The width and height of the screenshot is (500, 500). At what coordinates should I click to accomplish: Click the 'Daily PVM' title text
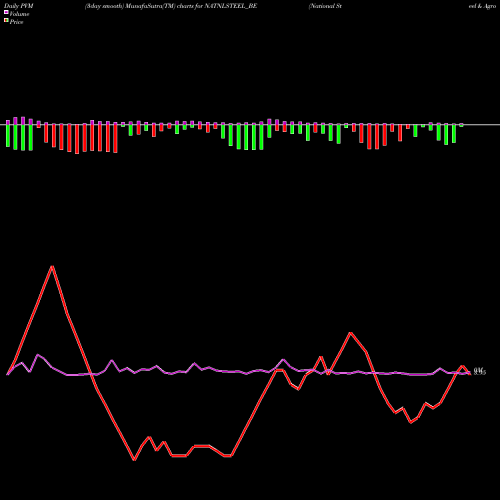pos(19,6)
